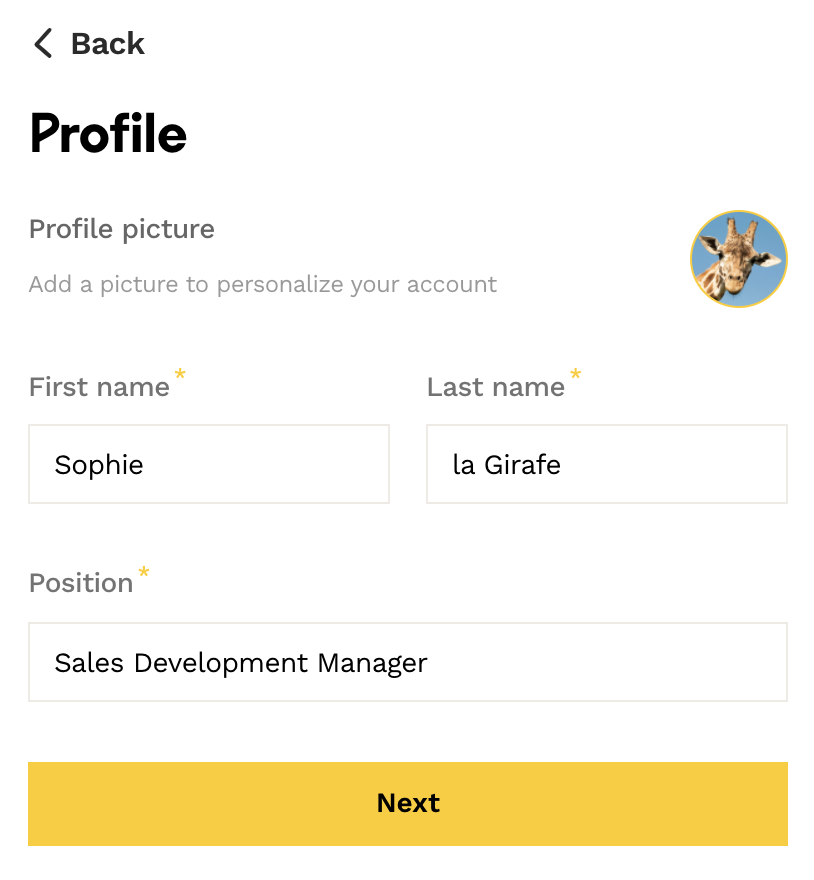Image resolution: width=814 pixels, height=880 pixels.
Task: Click the word 'Girafe' in Last name field
Action: [522, 464]
